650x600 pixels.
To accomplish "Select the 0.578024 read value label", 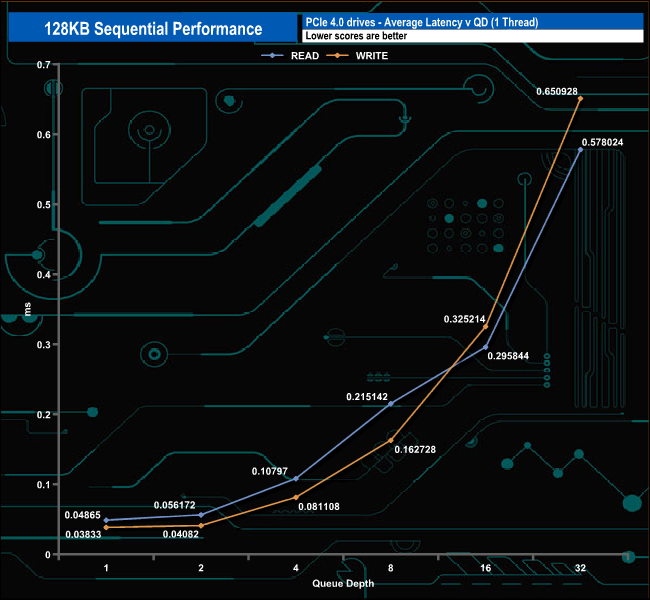I will click(602, 142).
